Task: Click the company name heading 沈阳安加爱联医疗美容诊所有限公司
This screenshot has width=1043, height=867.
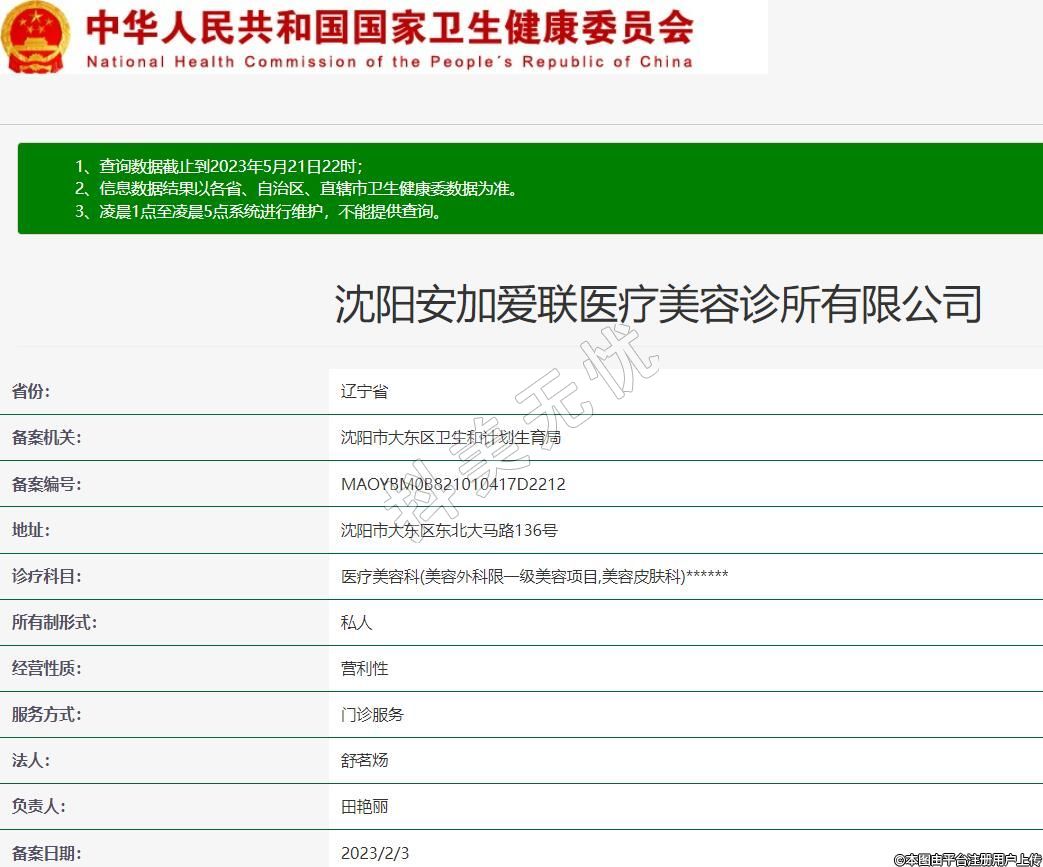Action: (657, 303)
